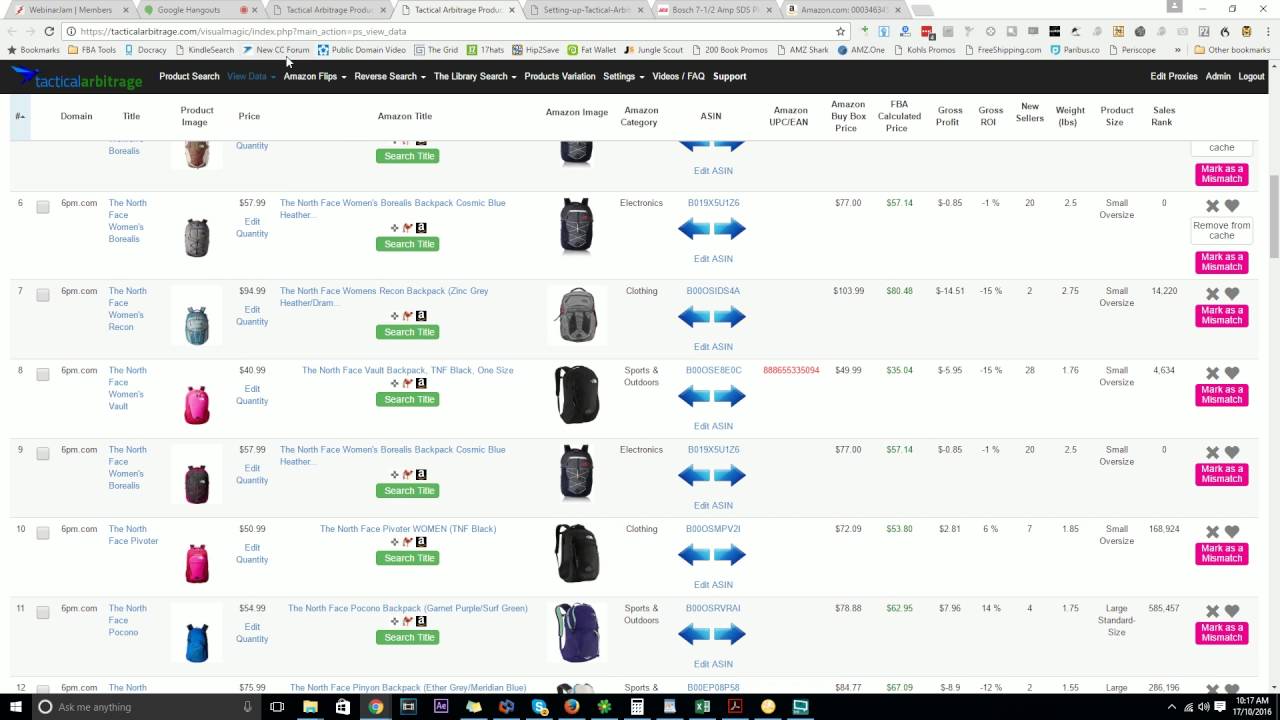
Task: Open grey Recon backpack Amazon image in row 7
Action: (x=577, y=315)
